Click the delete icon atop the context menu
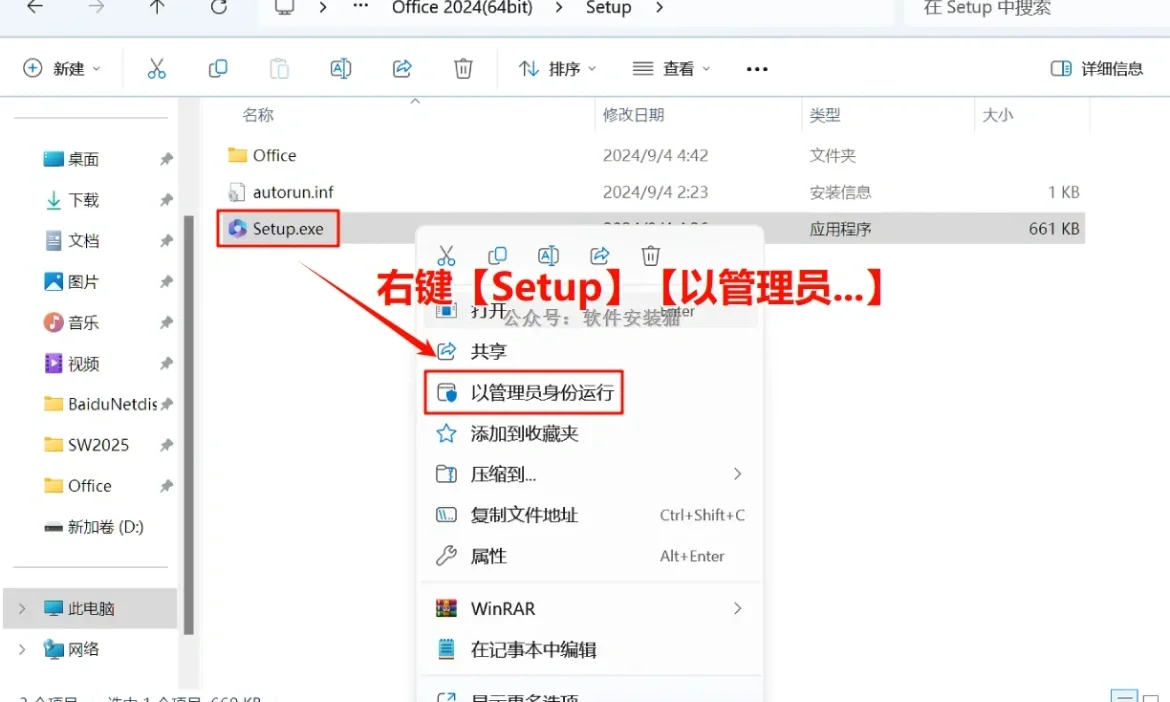The width and height of the screenshot is (1170, 702). [651, 255]
